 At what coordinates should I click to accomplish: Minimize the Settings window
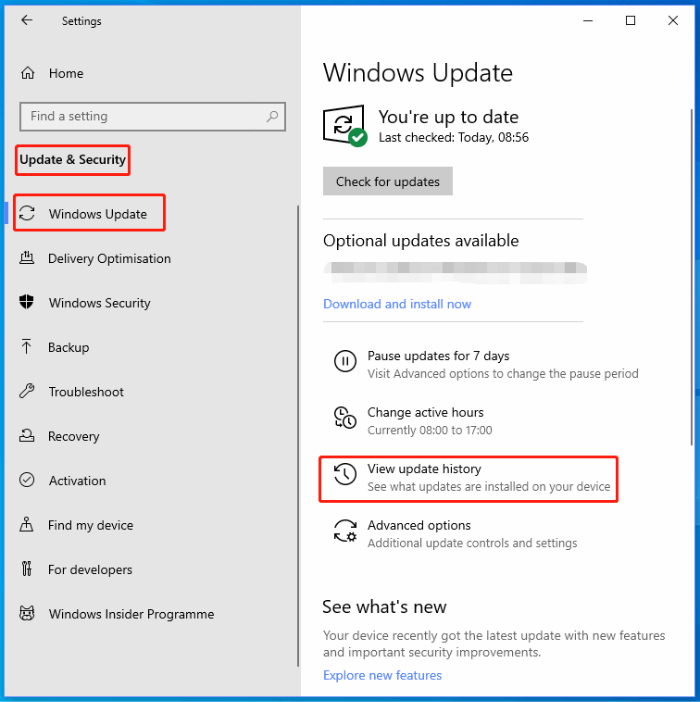[x=588, y=21]
